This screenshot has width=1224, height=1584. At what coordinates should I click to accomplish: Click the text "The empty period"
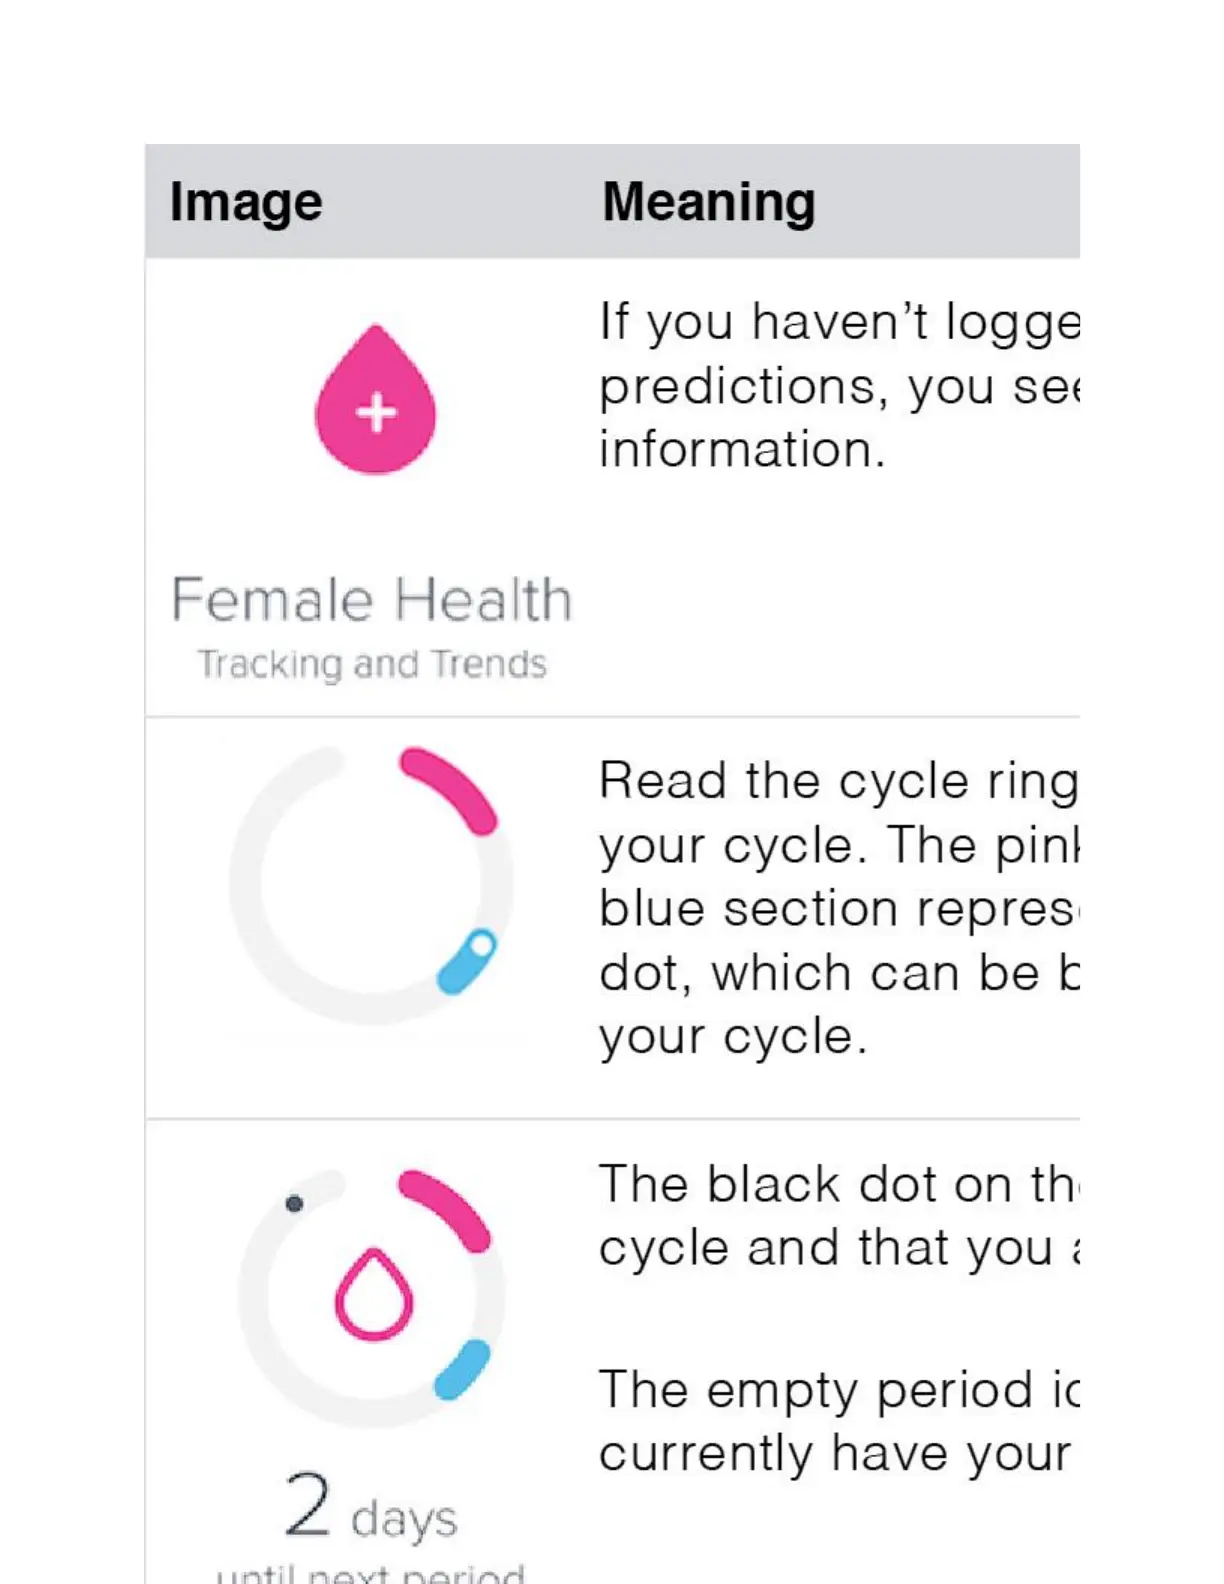click(x=838, y=1390)
